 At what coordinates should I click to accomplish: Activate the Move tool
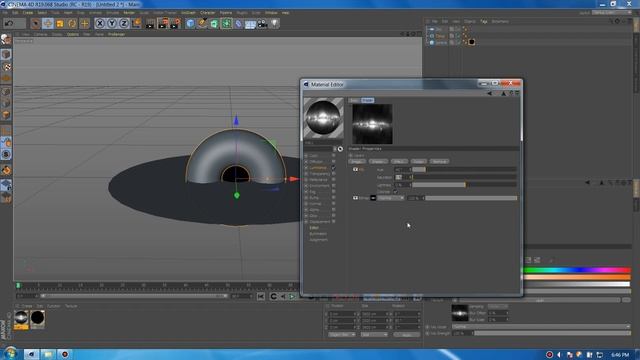click(x=48, y=24)
